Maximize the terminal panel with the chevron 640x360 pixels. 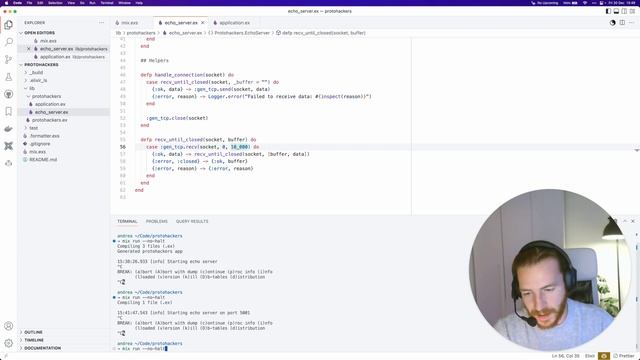[624, 221]
